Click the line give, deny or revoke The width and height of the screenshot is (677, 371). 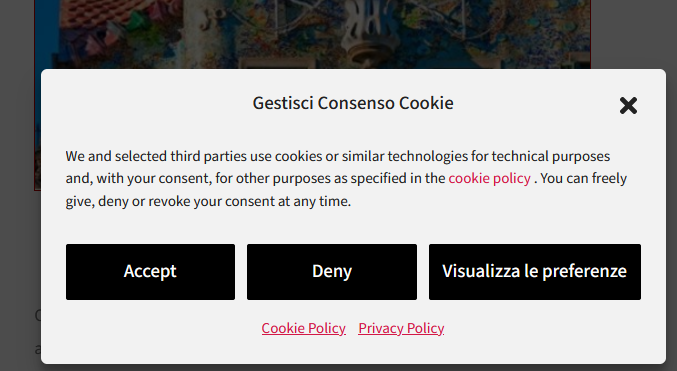(208, 201)
